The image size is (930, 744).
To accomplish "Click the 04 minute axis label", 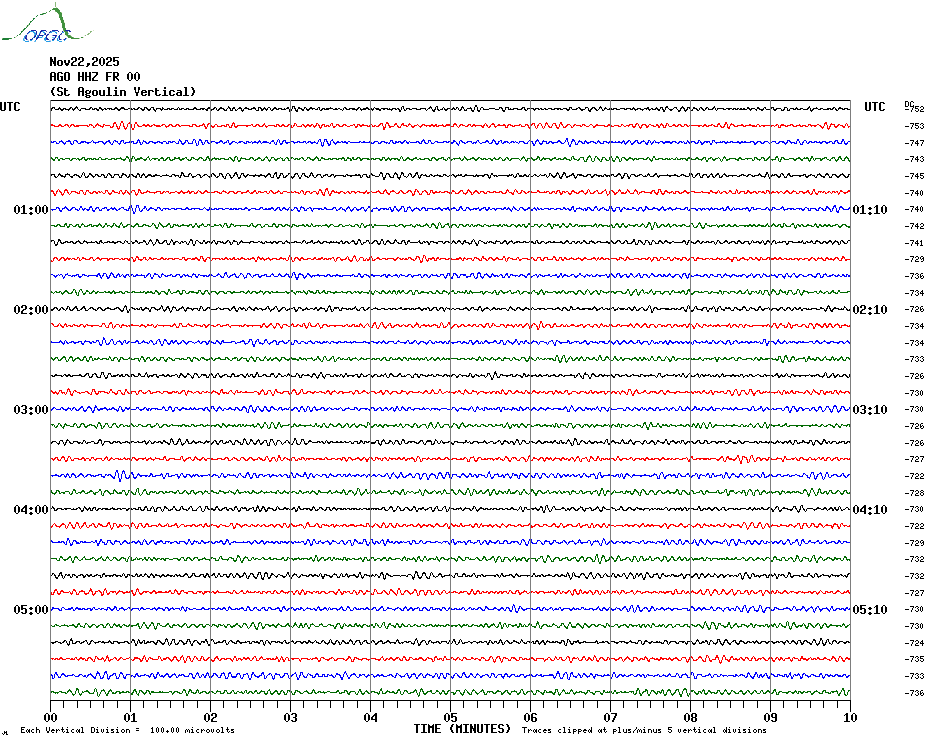I will pos(371,717).
